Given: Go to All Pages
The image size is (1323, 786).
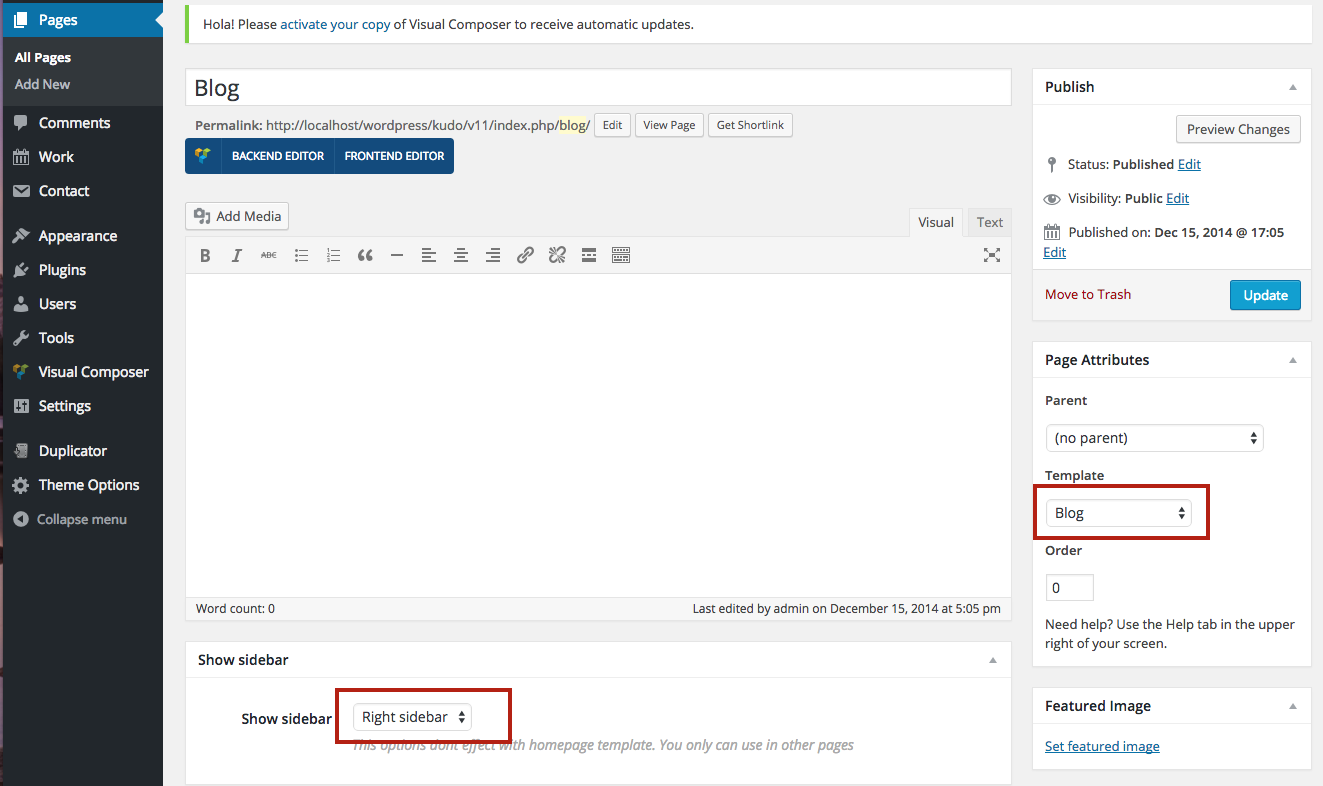Looking at the screenshot, I should [x=43, y=58].
